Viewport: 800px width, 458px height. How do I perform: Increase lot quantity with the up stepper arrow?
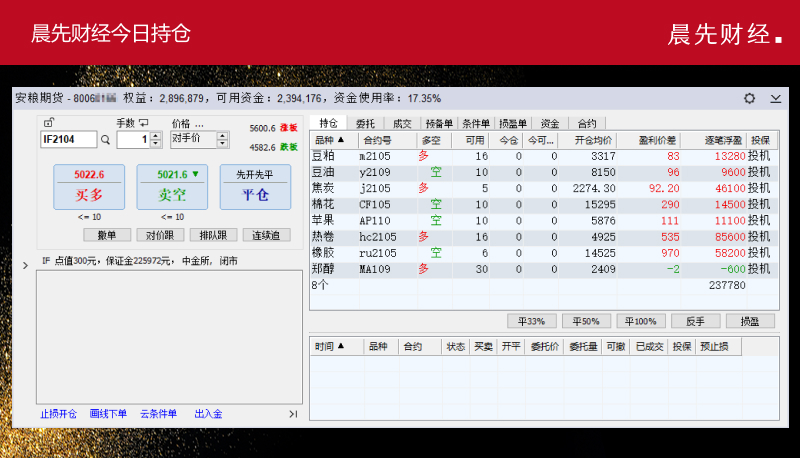tap(155, 136)
